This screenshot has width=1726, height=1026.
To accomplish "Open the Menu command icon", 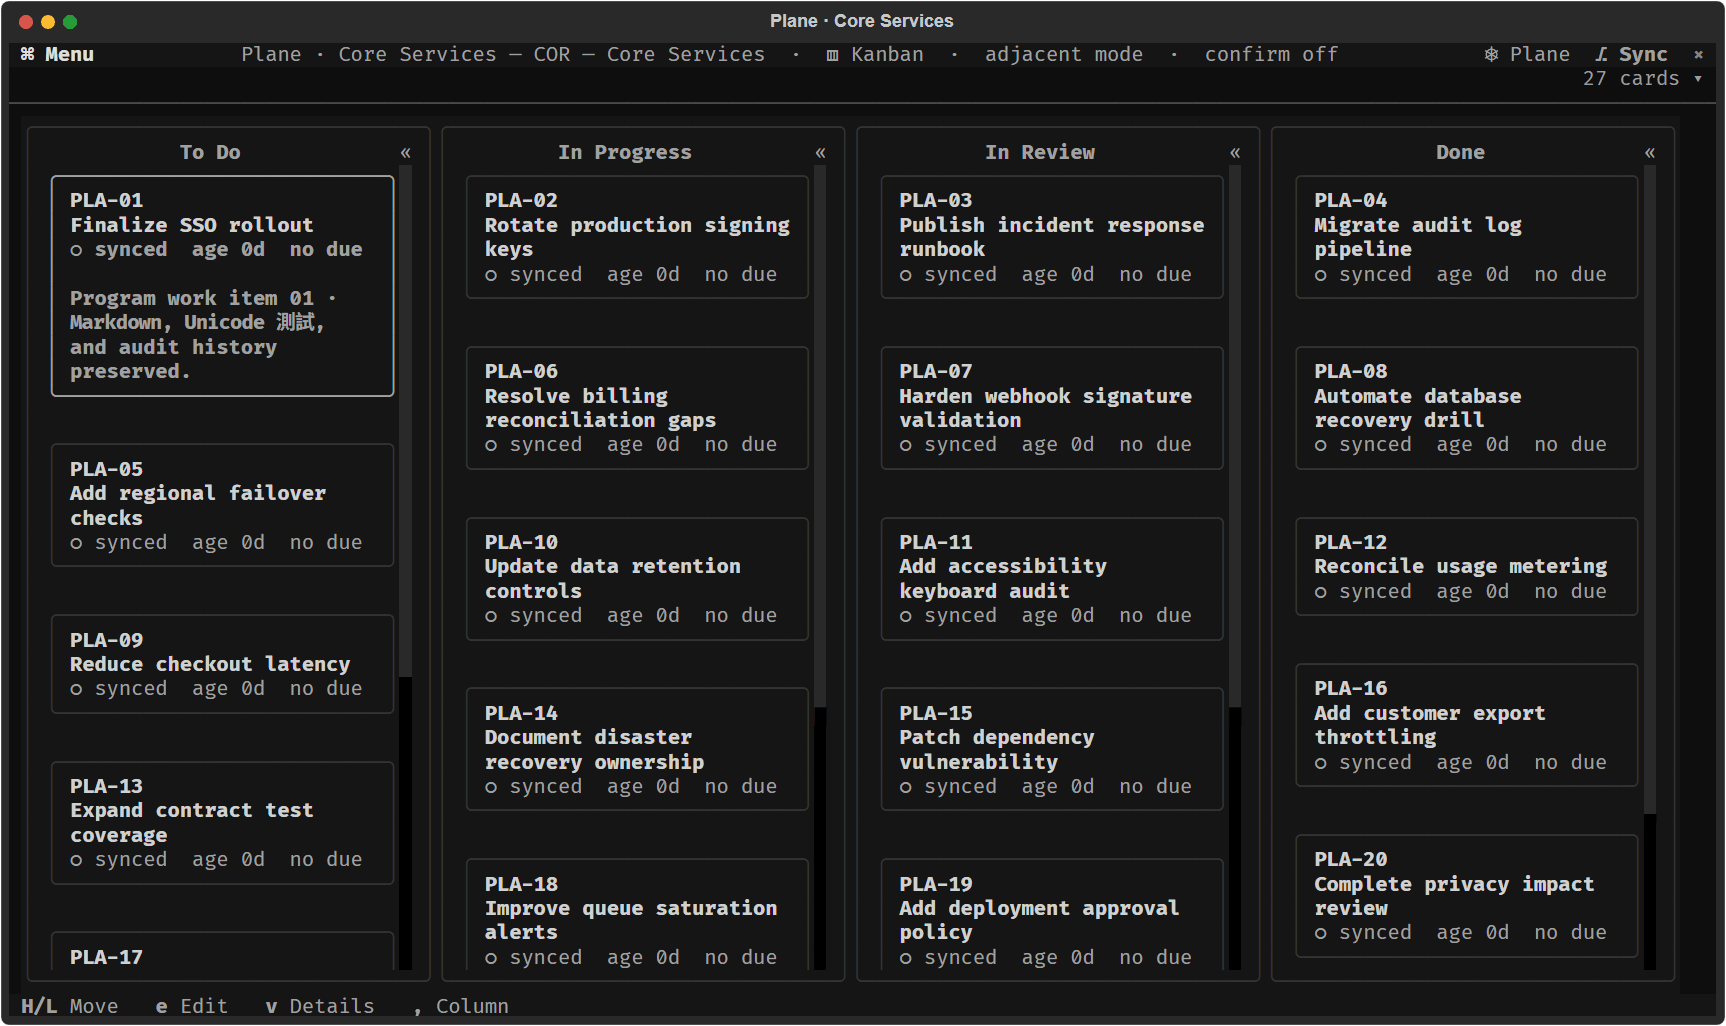I will (27, 54).
